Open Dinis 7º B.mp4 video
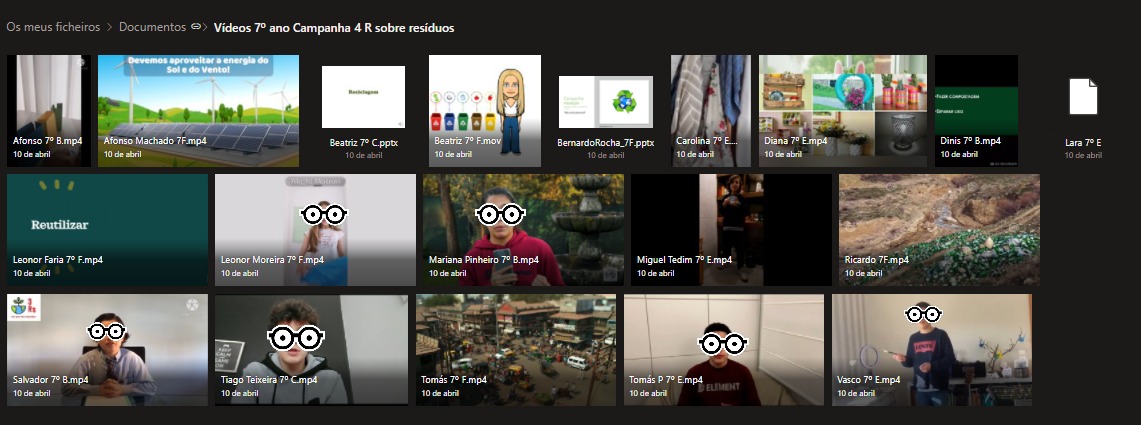This screenshot has height=425, width=1141. (x=976, y=110)
